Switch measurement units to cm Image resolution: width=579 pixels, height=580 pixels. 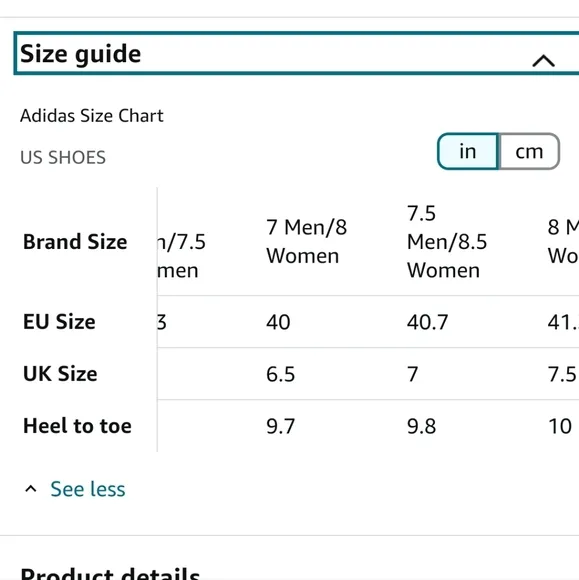pyautogui.click(x=529, y=151)
